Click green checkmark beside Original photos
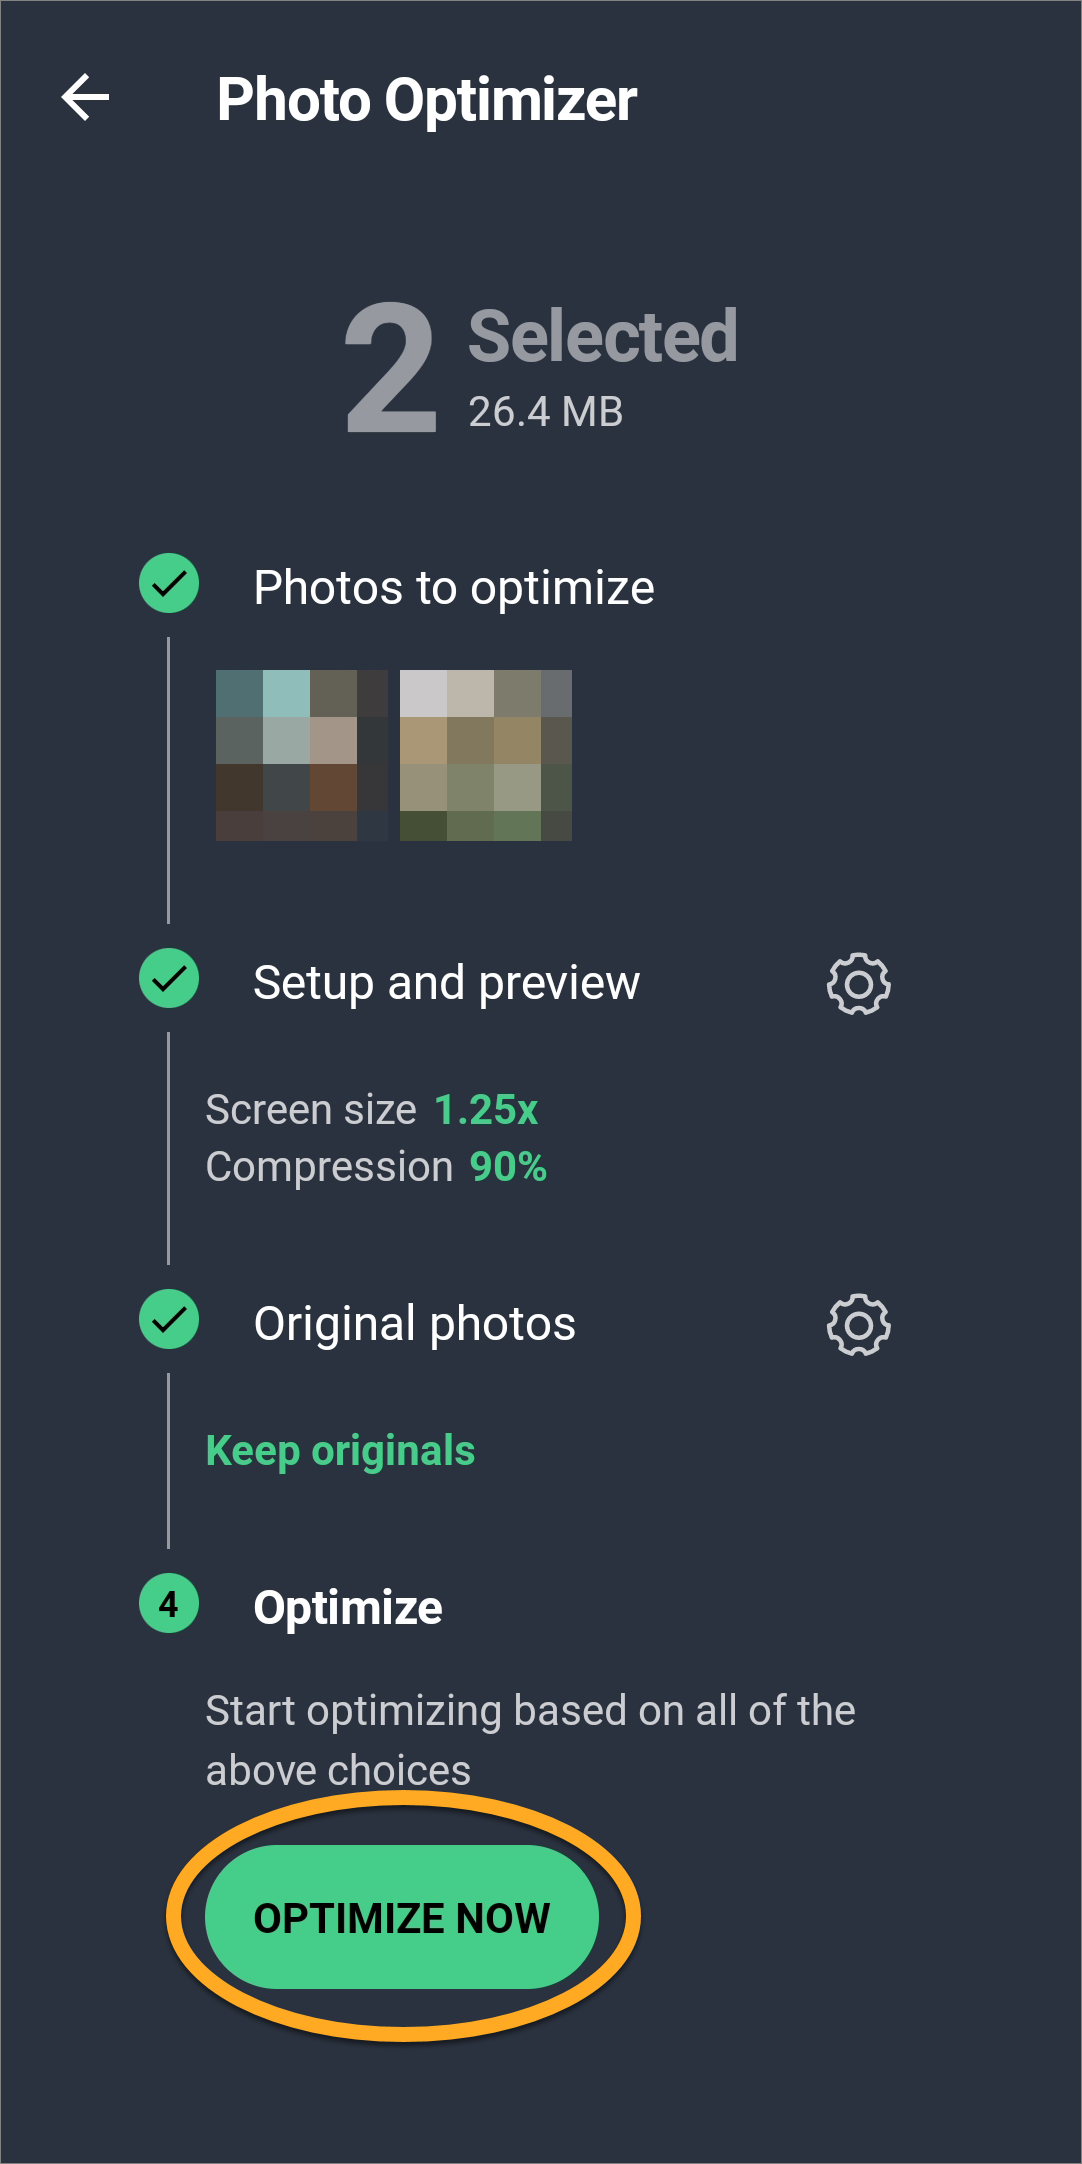 pos(169,1319)
